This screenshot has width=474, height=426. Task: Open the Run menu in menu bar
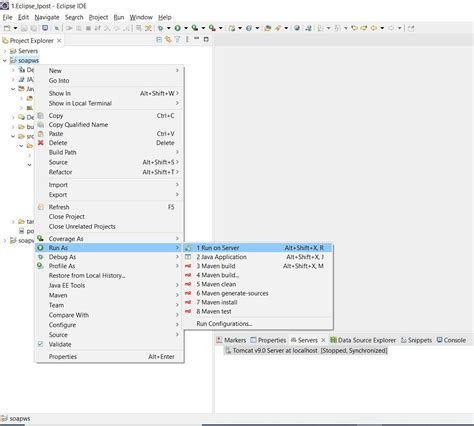(x=119, y=17)
